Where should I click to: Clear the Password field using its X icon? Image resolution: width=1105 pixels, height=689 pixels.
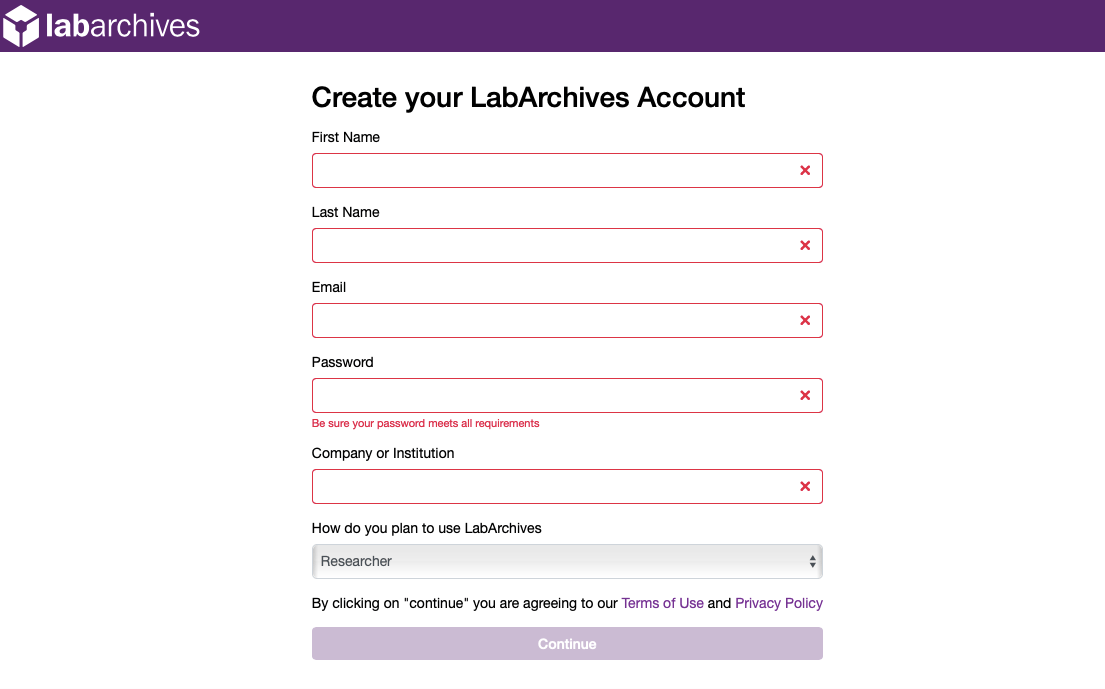pos(805,395)
